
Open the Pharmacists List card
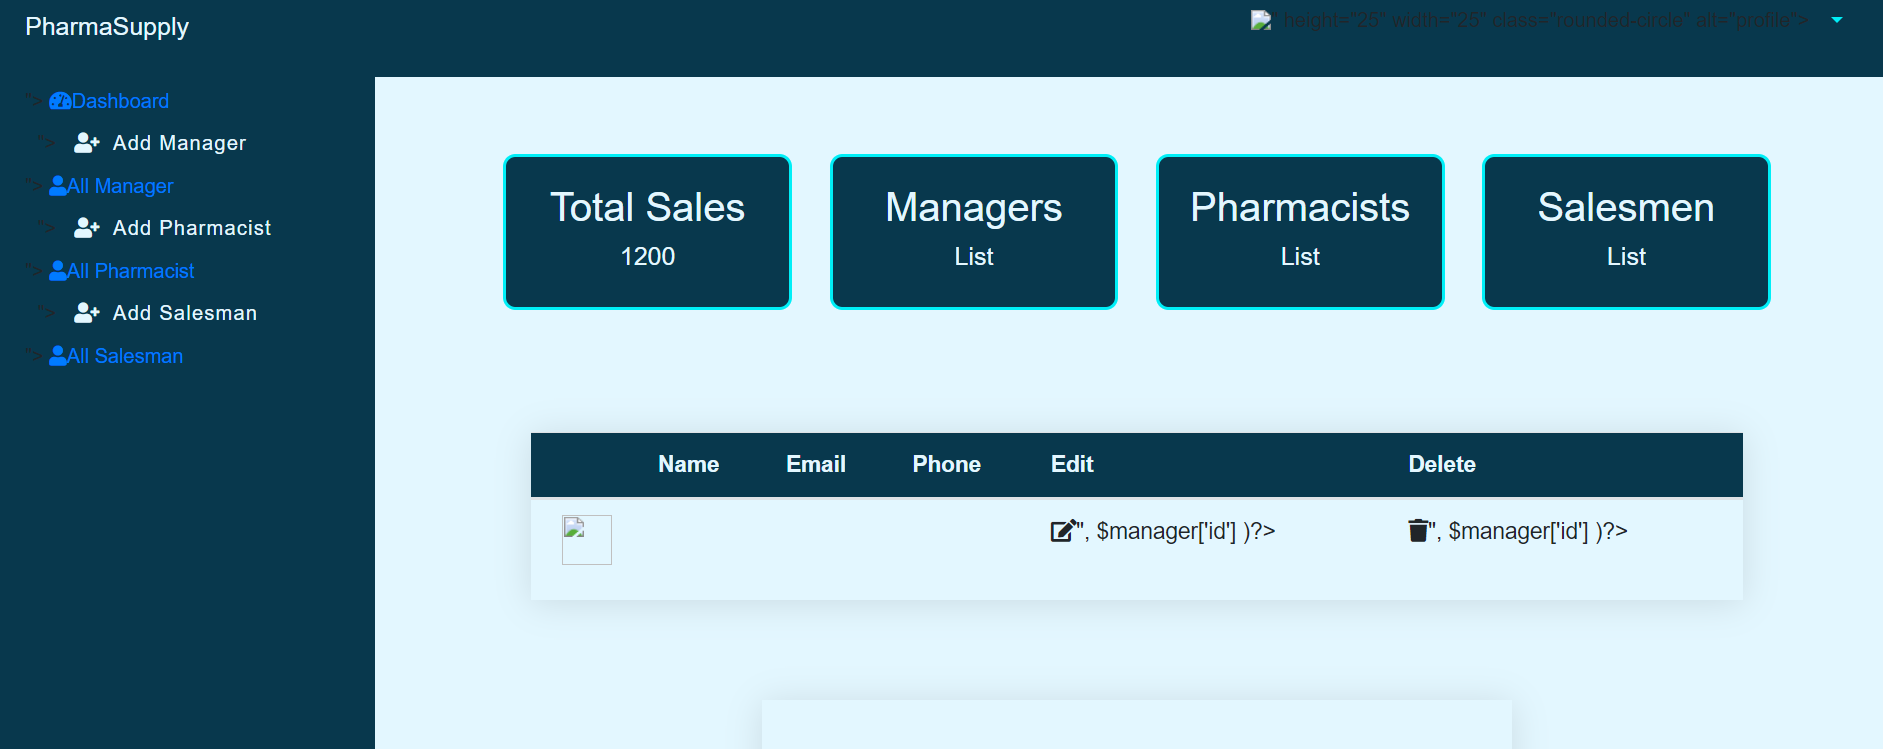[x=1300, y=232]
